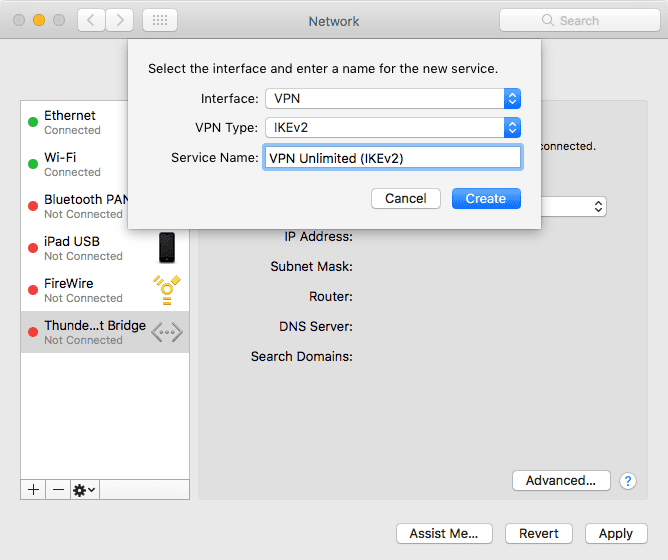Click the Assist Me button
The image size is (668, 560).
[444, 533]
